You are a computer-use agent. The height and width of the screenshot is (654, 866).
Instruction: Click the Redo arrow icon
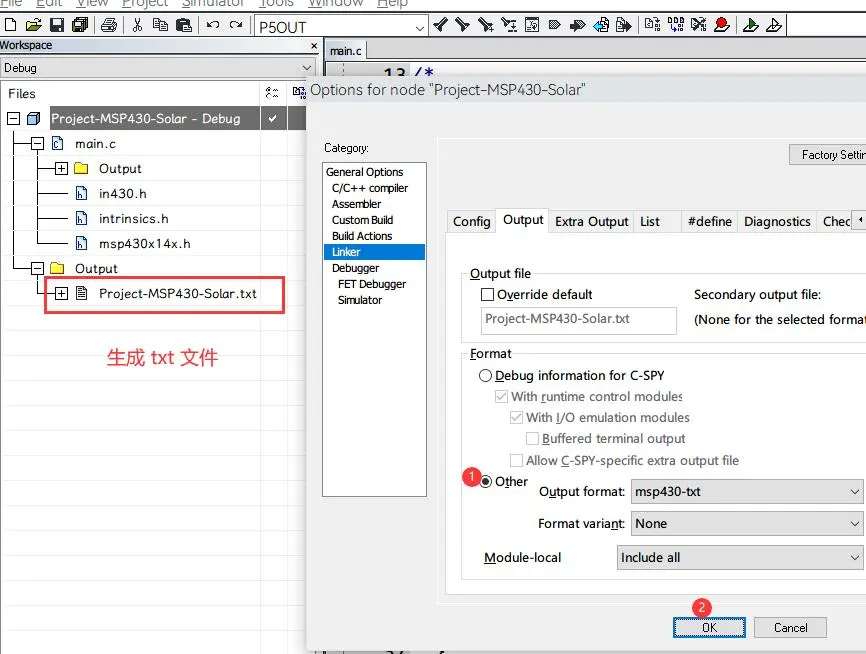(236, 25)
